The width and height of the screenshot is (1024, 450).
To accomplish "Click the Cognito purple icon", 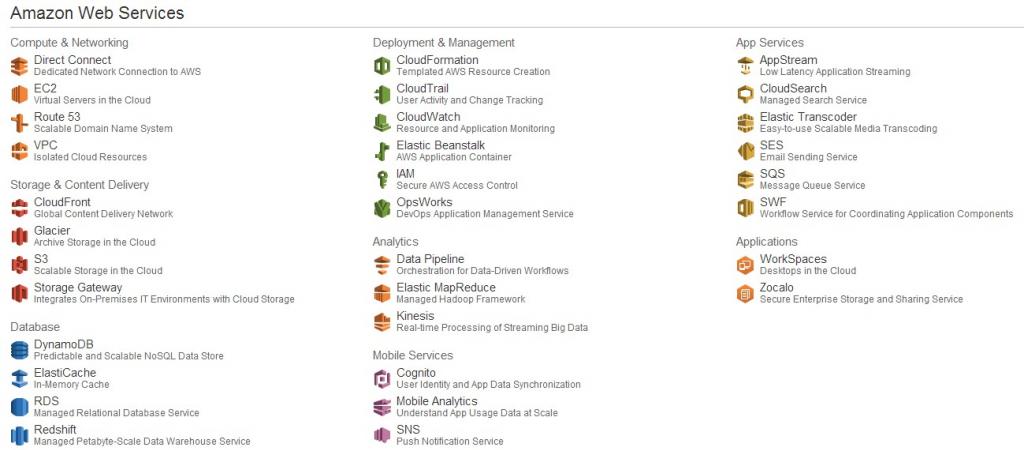I will coord(382,379).
